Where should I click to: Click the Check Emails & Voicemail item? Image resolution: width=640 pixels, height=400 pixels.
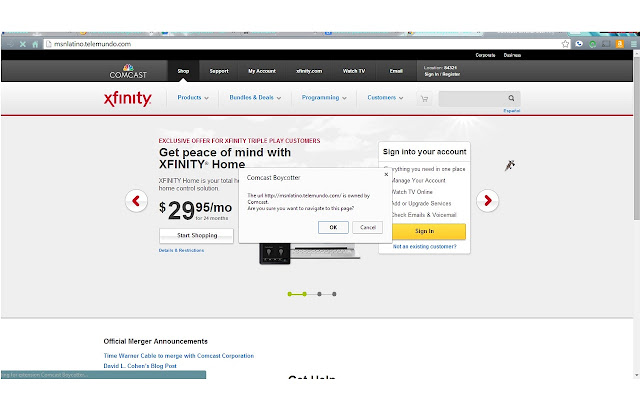(x=423, y=215)
